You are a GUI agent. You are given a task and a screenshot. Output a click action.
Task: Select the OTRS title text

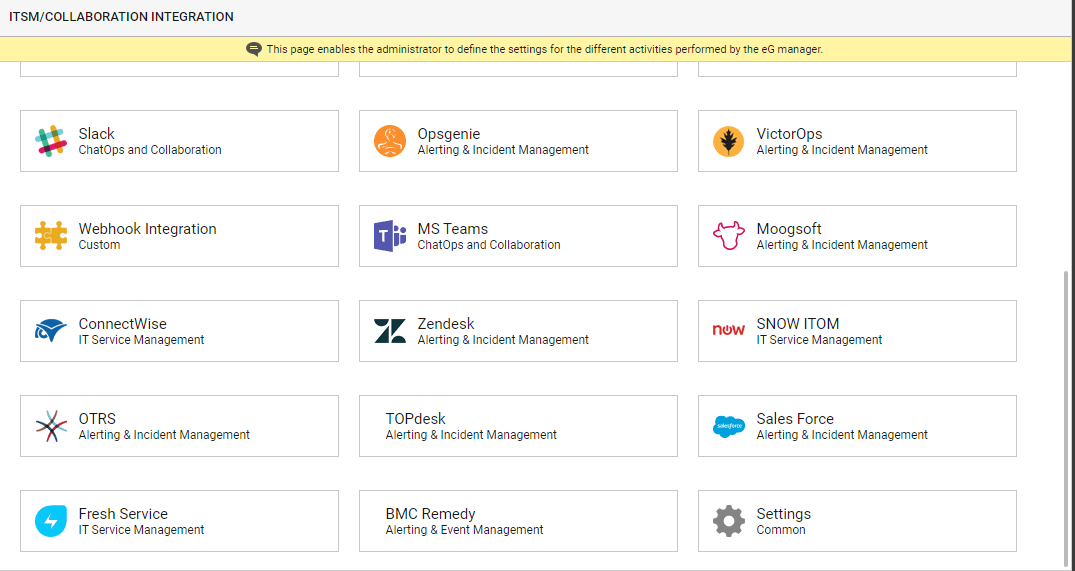(x=97, y=419)
